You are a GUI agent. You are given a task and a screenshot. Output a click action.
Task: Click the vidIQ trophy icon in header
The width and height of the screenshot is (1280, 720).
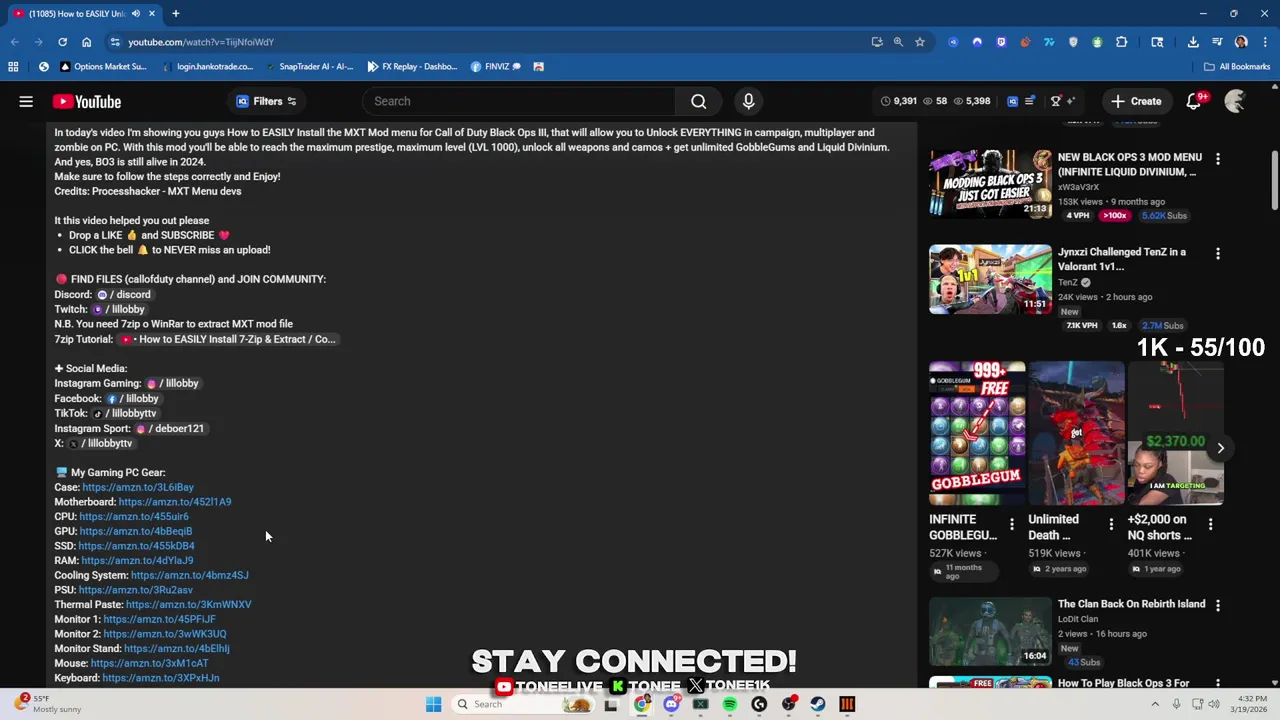(x=1055, y=101)
